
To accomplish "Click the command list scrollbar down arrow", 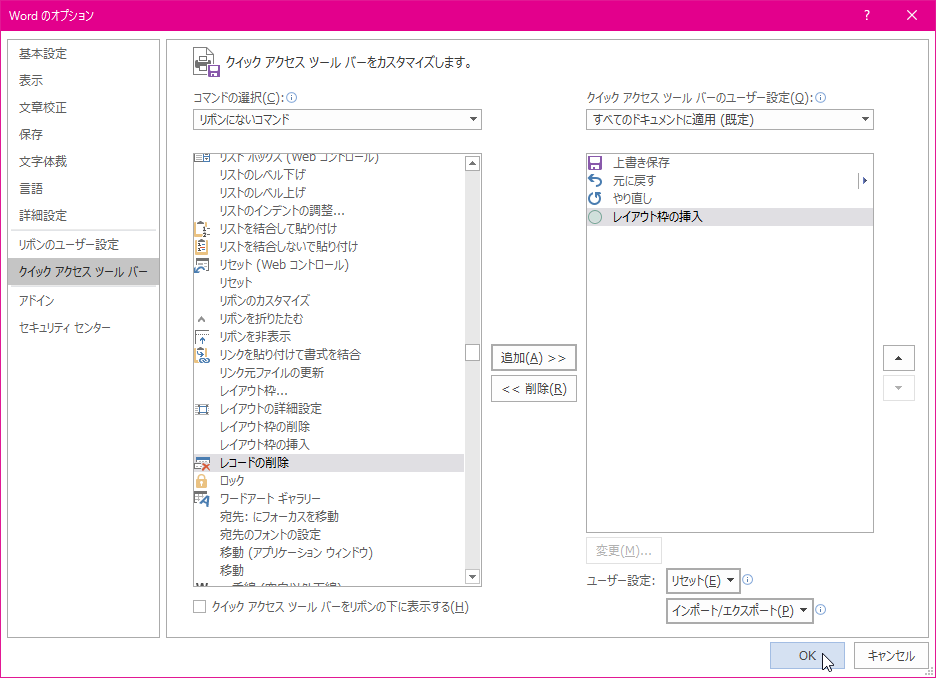I will (473, 577).
